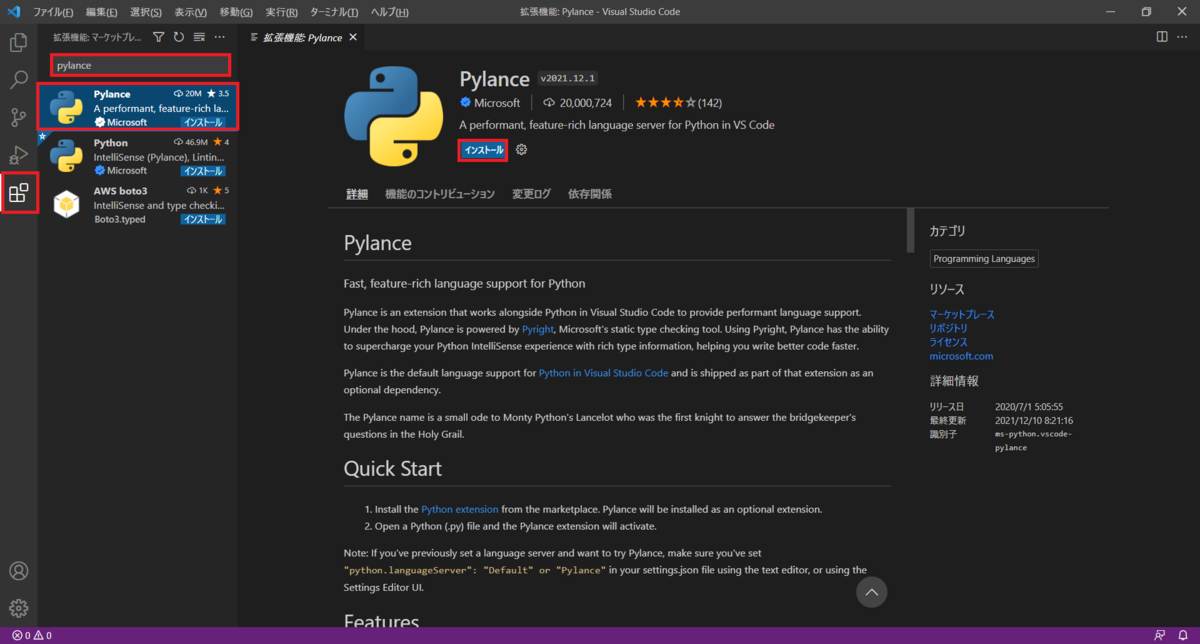Install the Python extension from the list

coord(203,170)
